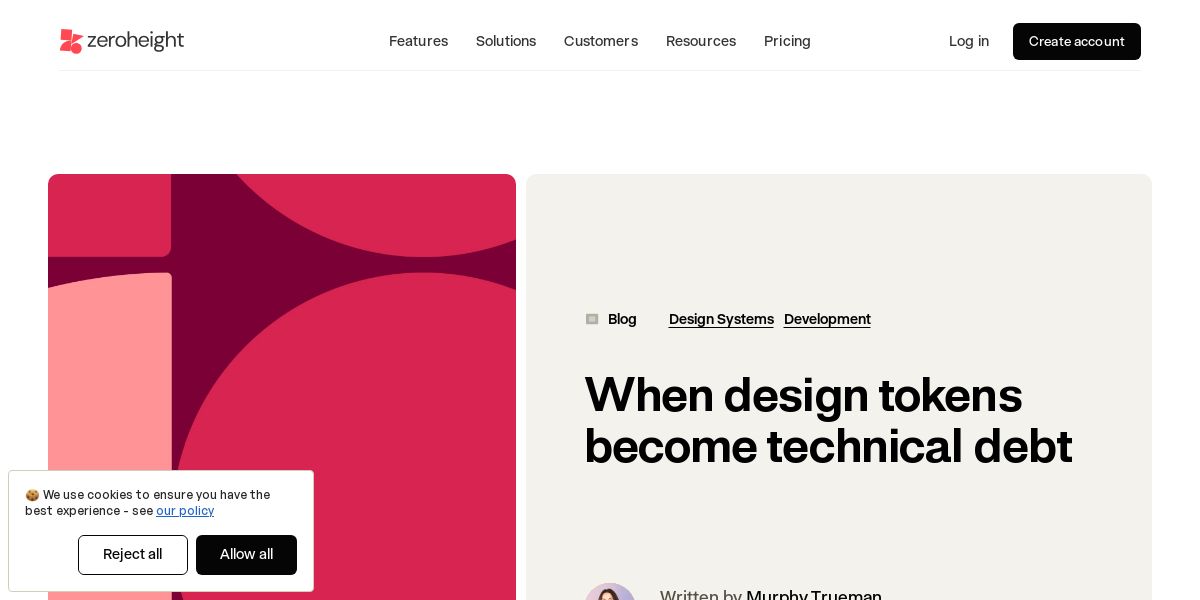Open the Design Systems tag
This screenshot has width=1200, height=600.
pos(721,319)
